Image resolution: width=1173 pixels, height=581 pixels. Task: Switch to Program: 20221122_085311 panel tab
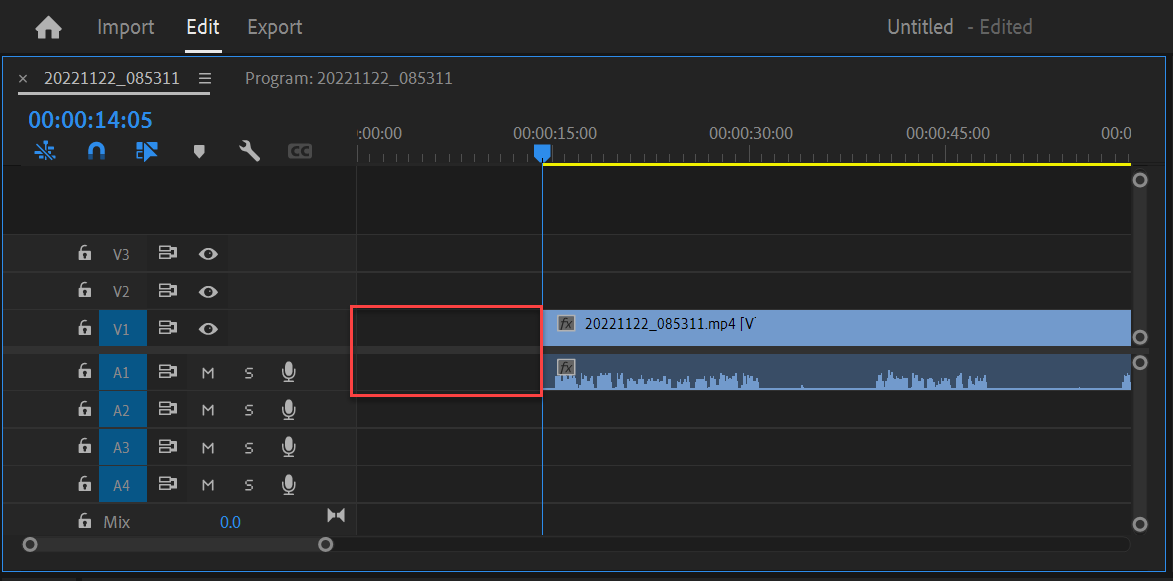(349, 78)
